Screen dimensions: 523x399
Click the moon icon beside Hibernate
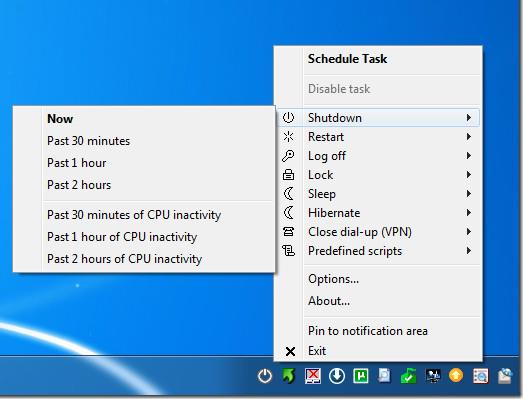point(289,213)
